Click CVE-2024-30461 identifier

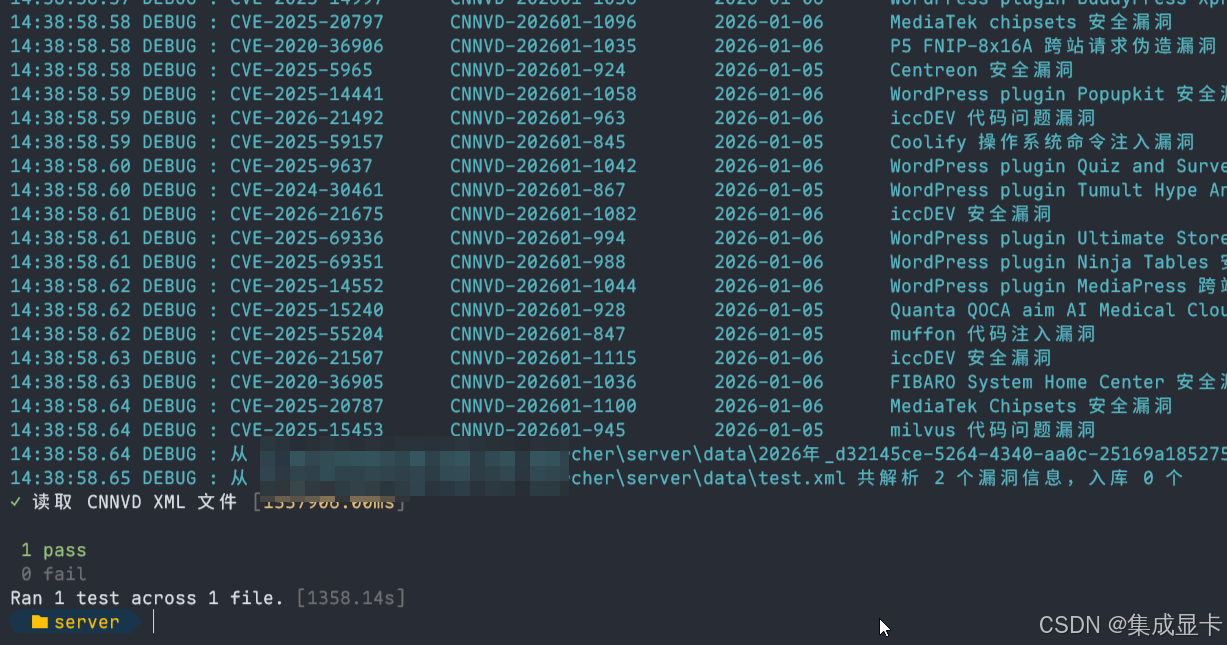(306, 190)
